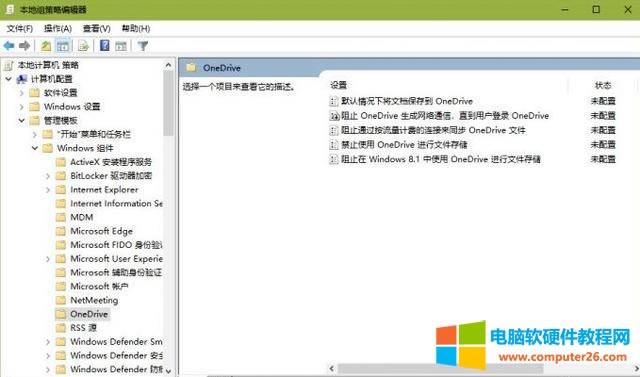This screenshot has height=377, width=640.
Task: Click the Up one level folder icon
Action: [x=46, y=46]
